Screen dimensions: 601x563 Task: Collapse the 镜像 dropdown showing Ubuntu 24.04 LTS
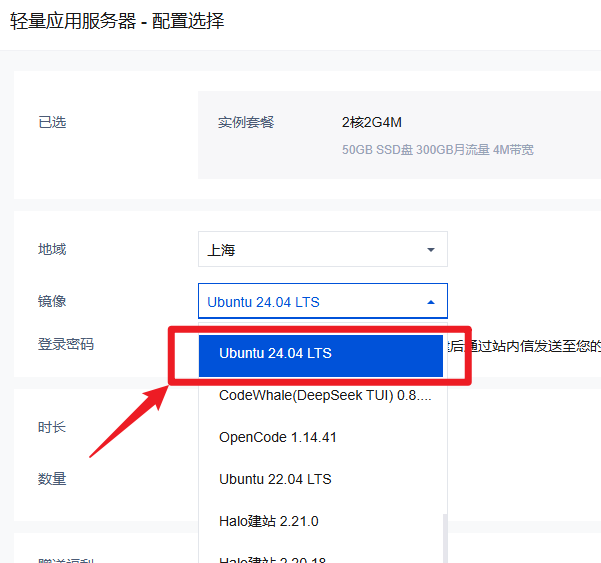coord(323,301)
